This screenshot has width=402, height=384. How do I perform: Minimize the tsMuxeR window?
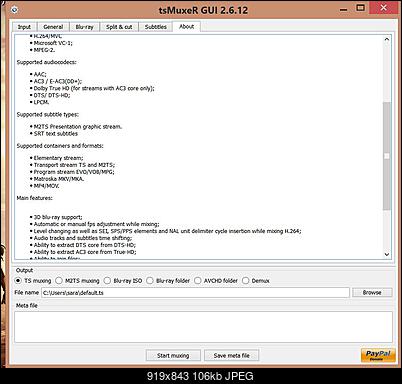pos(343,9)
